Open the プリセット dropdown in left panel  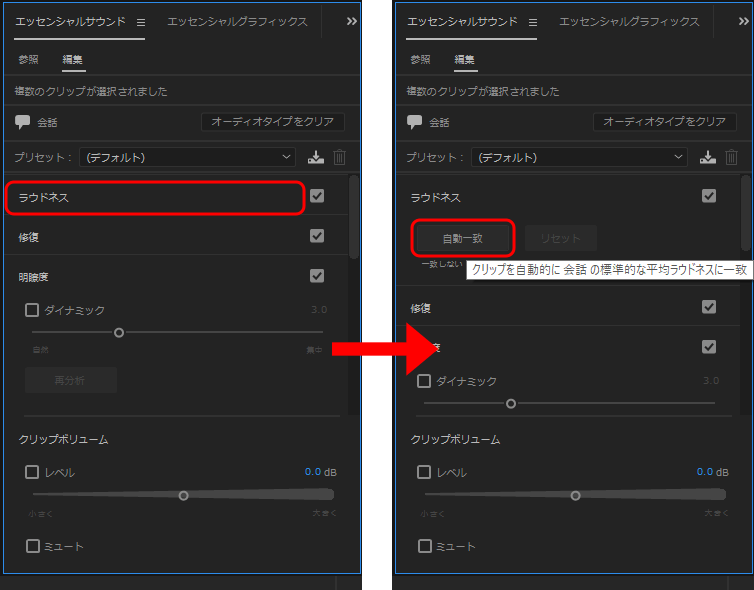click(188, 157)
